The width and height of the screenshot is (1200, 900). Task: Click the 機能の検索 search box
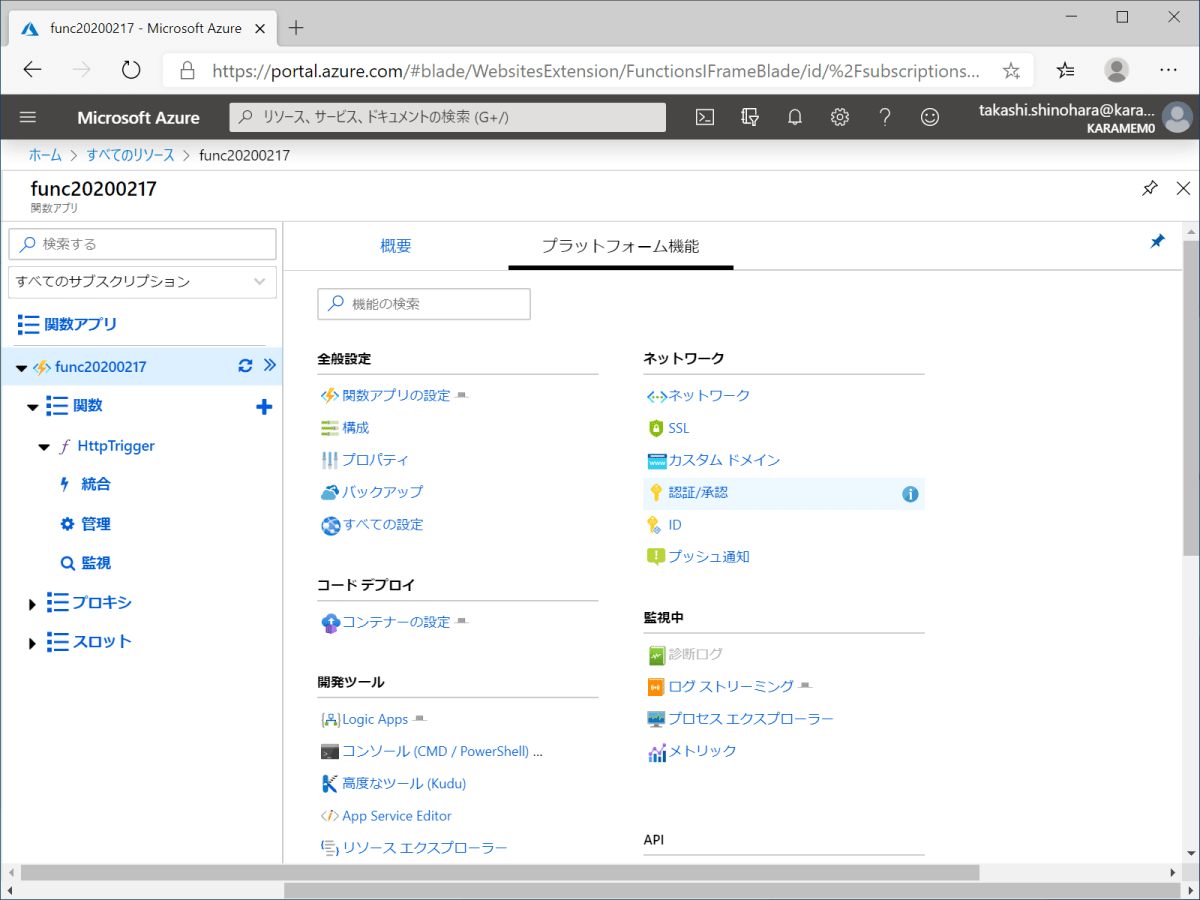pyautogui.click(x=424, y=304)
